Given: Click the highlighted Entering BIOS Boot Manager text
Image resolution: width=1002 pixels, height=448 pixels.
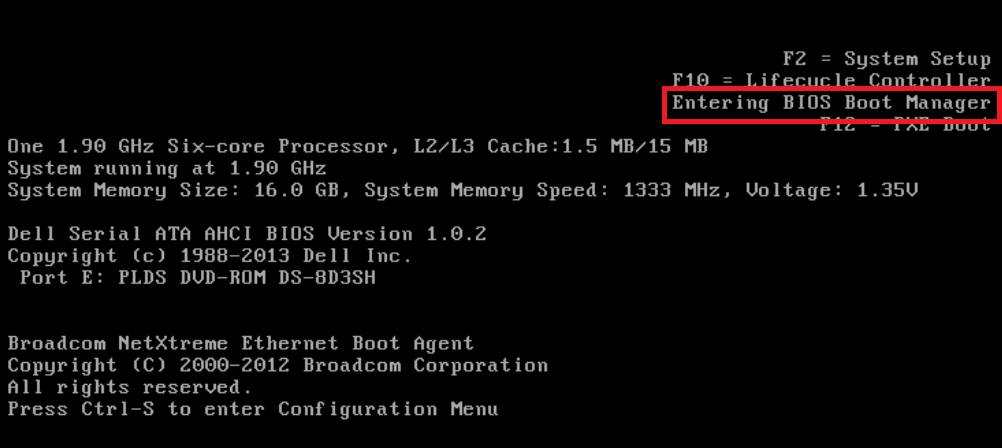Looking at the screenshot, I should (830, 103).
